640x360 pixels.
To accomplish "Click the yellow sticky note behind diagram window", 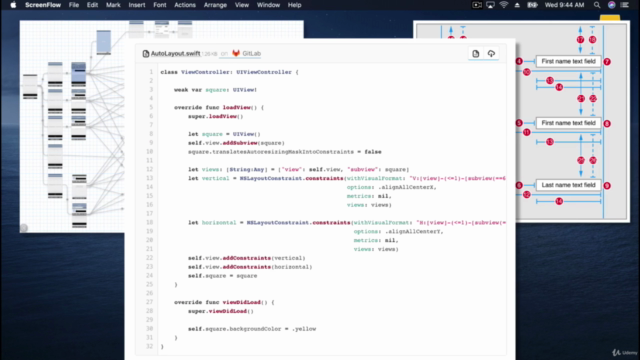I will (610, 18).
